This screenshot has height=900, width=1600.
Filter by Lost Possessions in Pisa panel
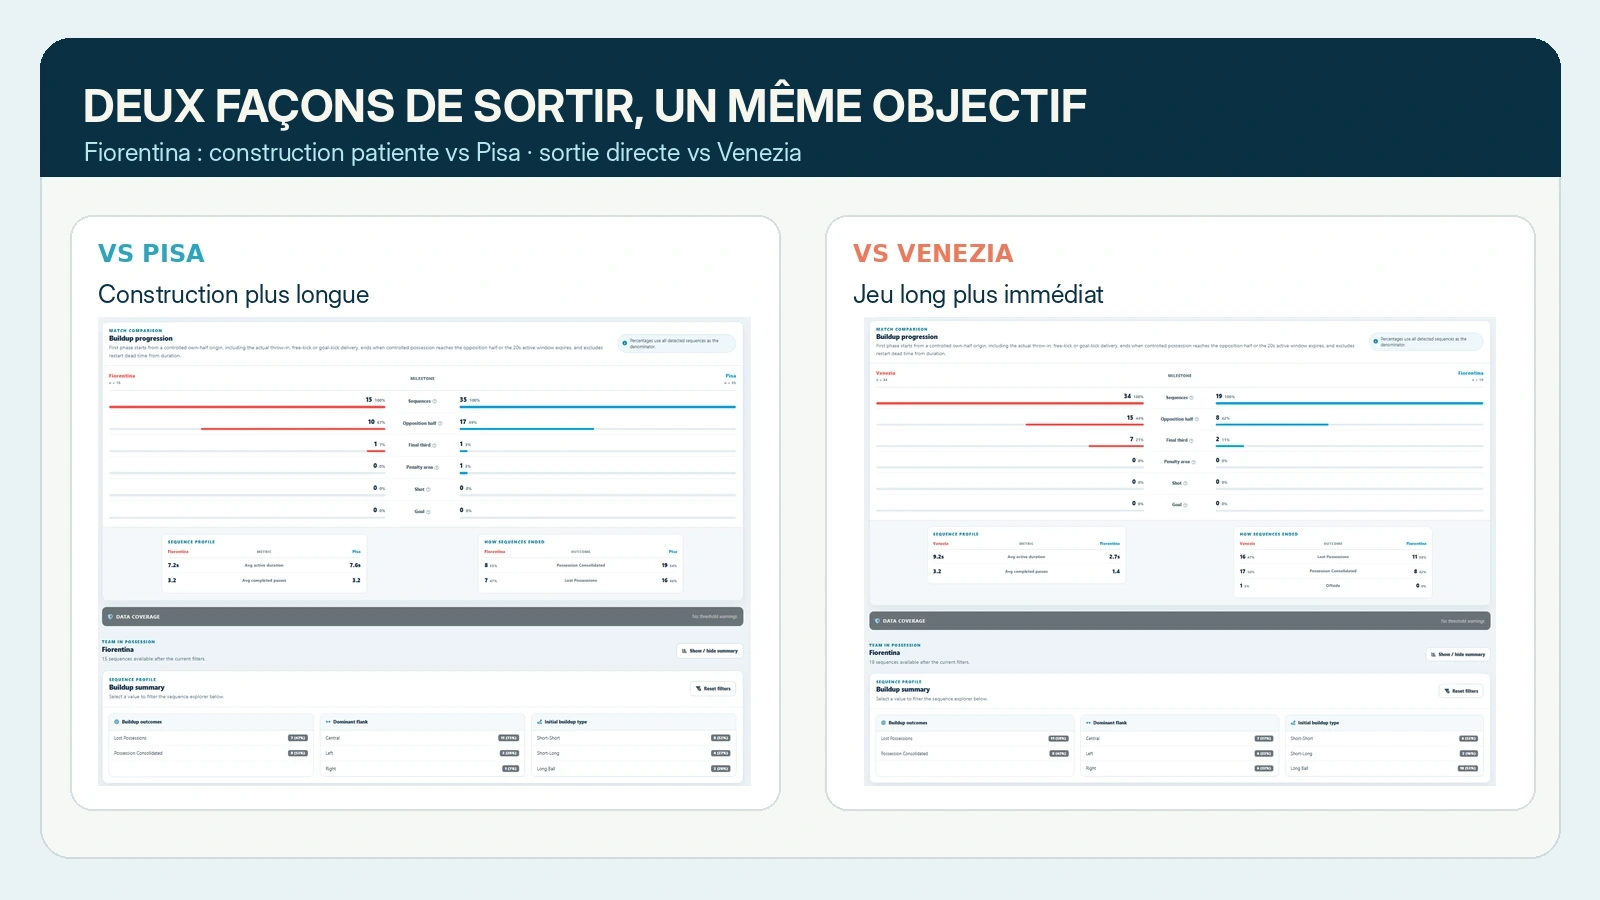[211, 738]
